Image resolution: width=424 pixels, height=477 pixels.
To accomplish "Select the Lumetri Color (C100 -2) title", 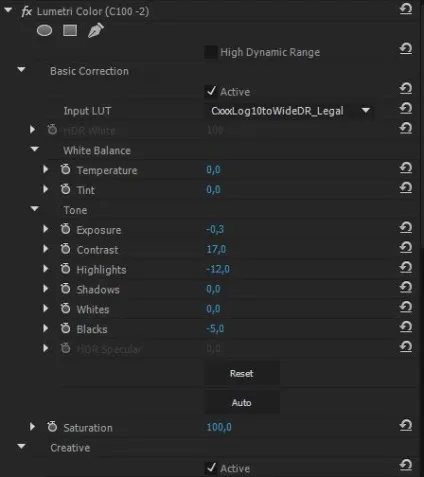I will click(93, 11).
